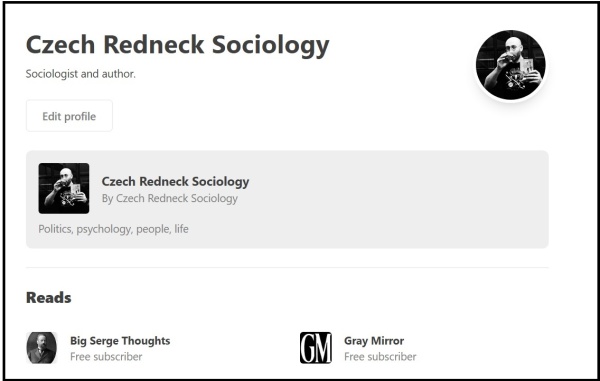Click the square publication thumbnail in the card
The image size is (600, 381).
[64, 188]
